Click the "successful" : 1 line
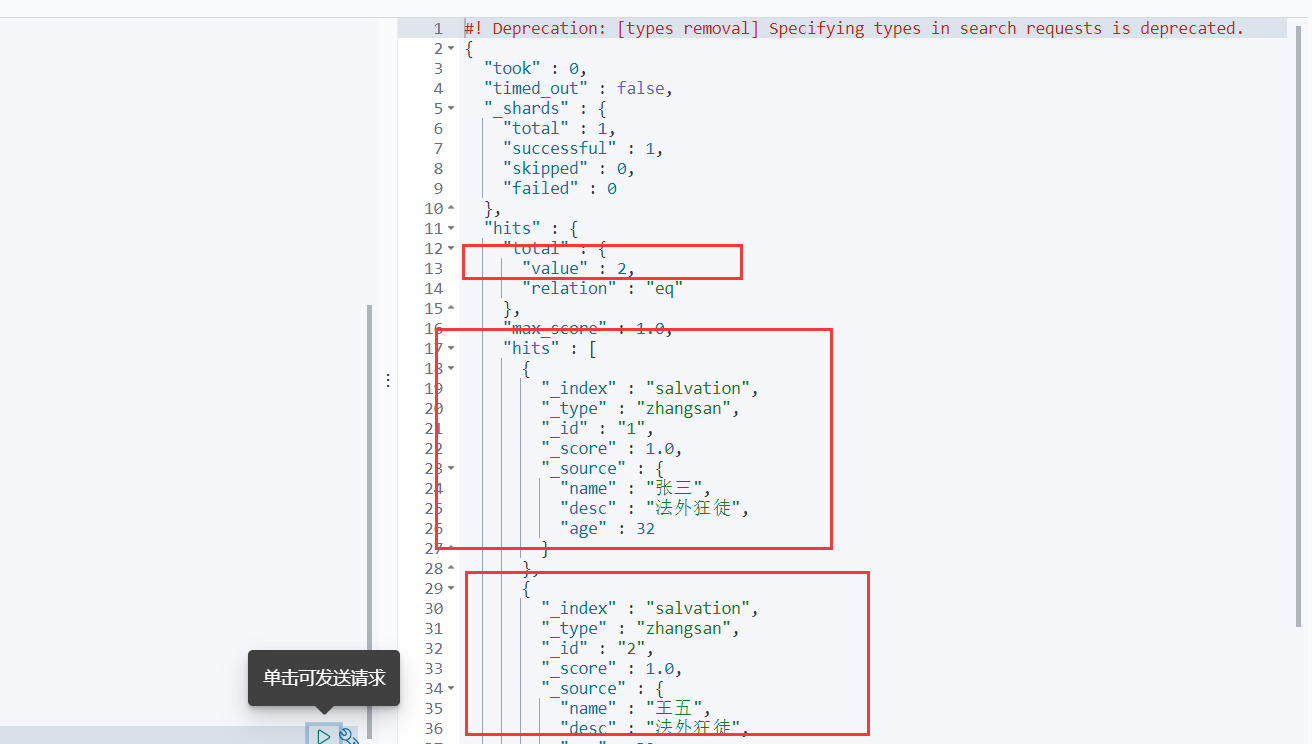Image resolution: width=1312 pixels, height=744 pixels. coord(583,148)
